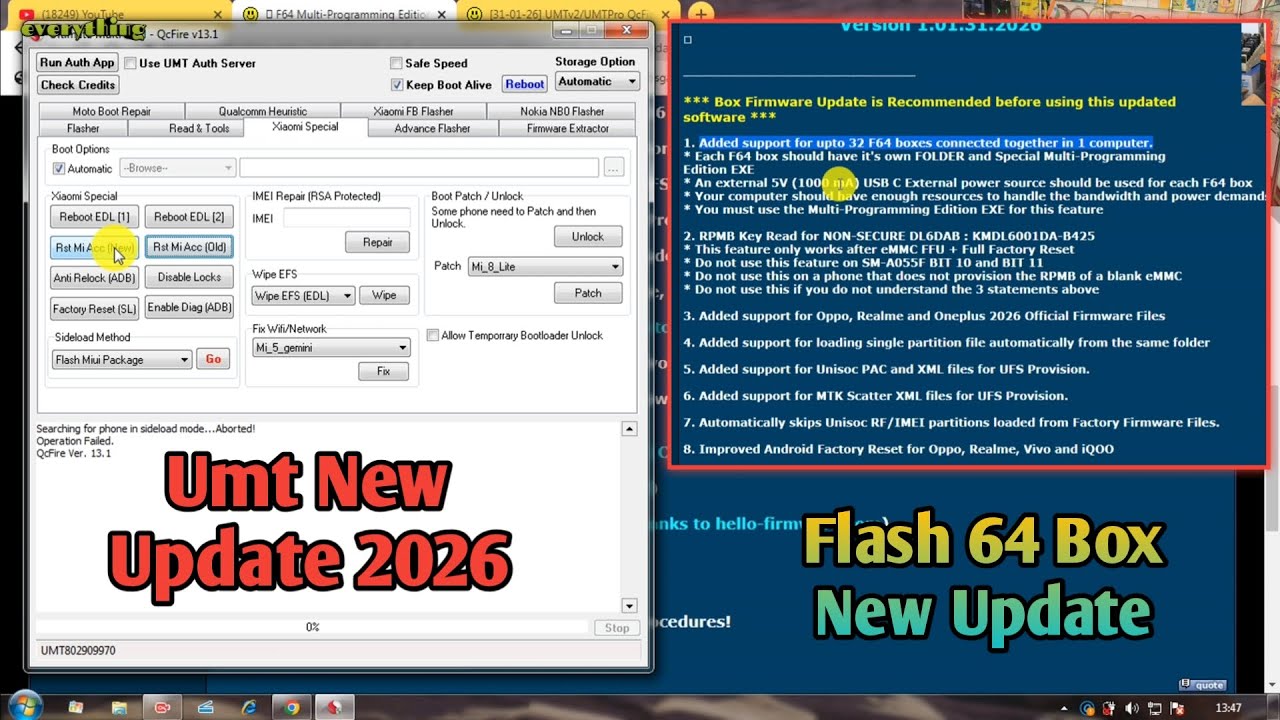Select the Xiaomi Special tab
1280x720 pixels.
[305, 127]
